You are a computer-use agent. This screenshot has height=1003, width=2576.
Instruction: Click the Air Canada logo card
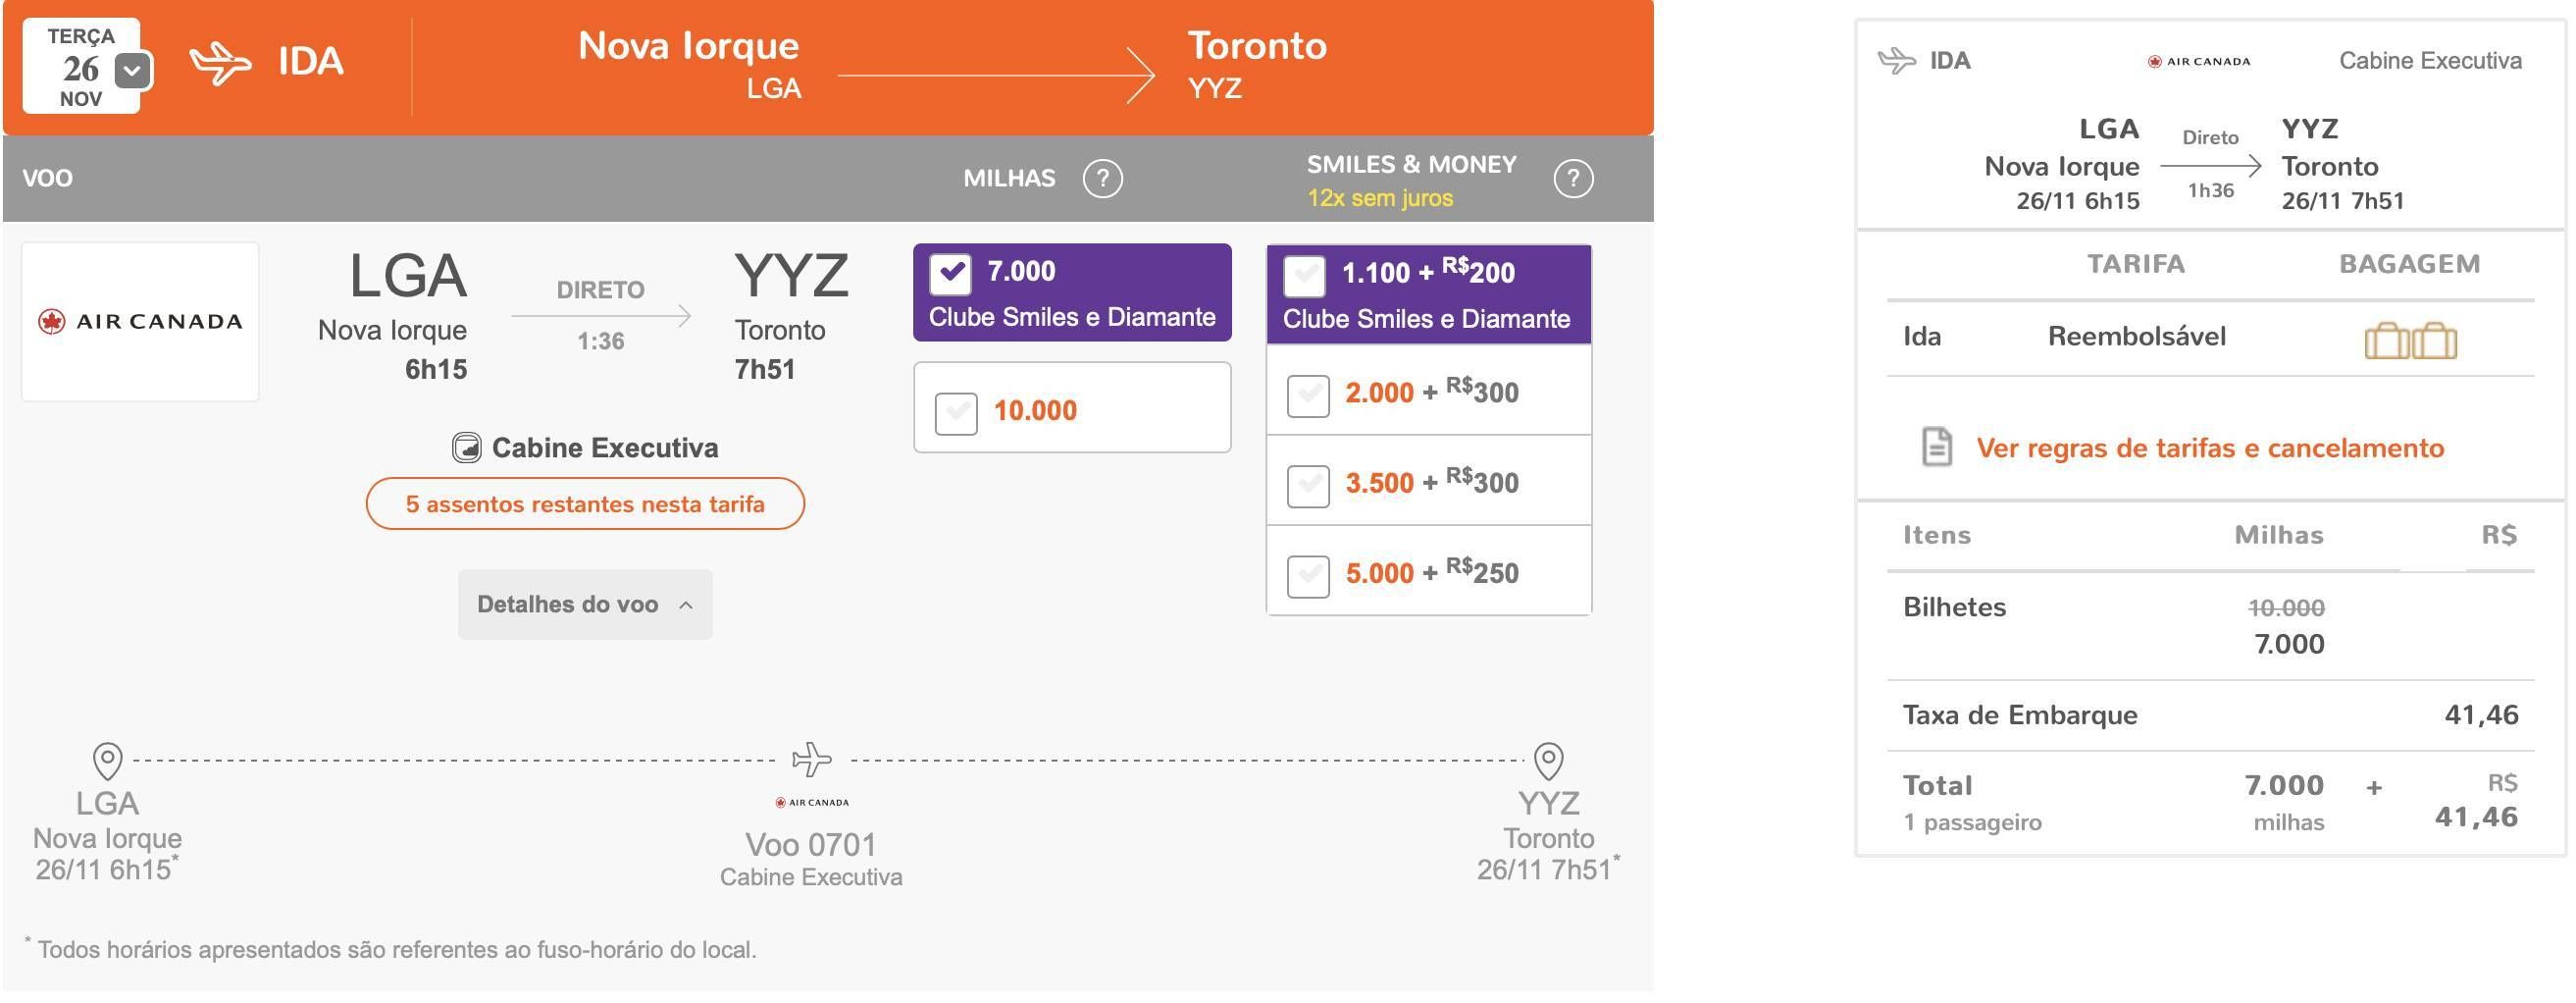pyautogui.click(x=140, y=321)
